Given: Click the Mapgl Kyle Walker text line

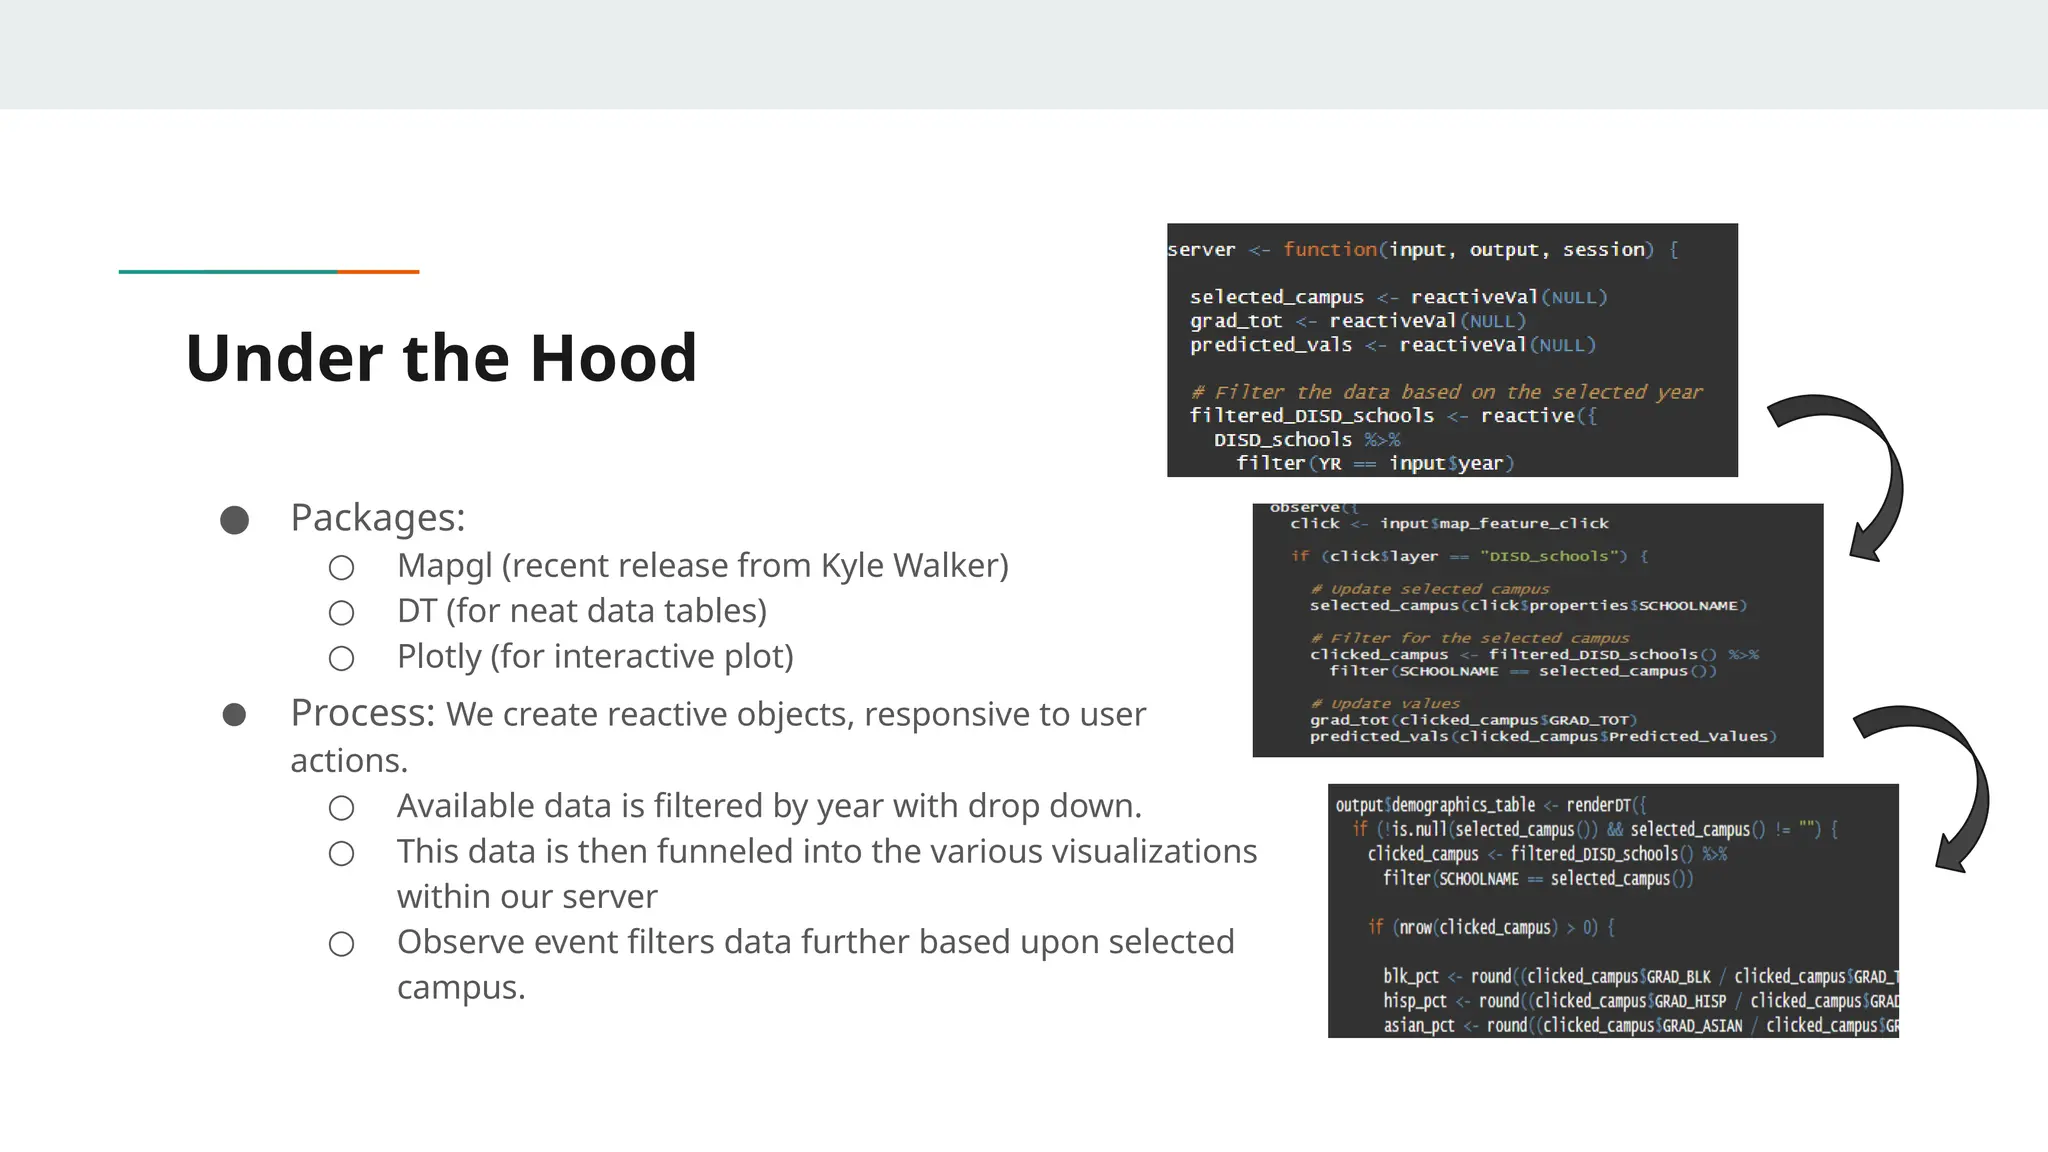Looking at the screenshot, I should 702,566.
